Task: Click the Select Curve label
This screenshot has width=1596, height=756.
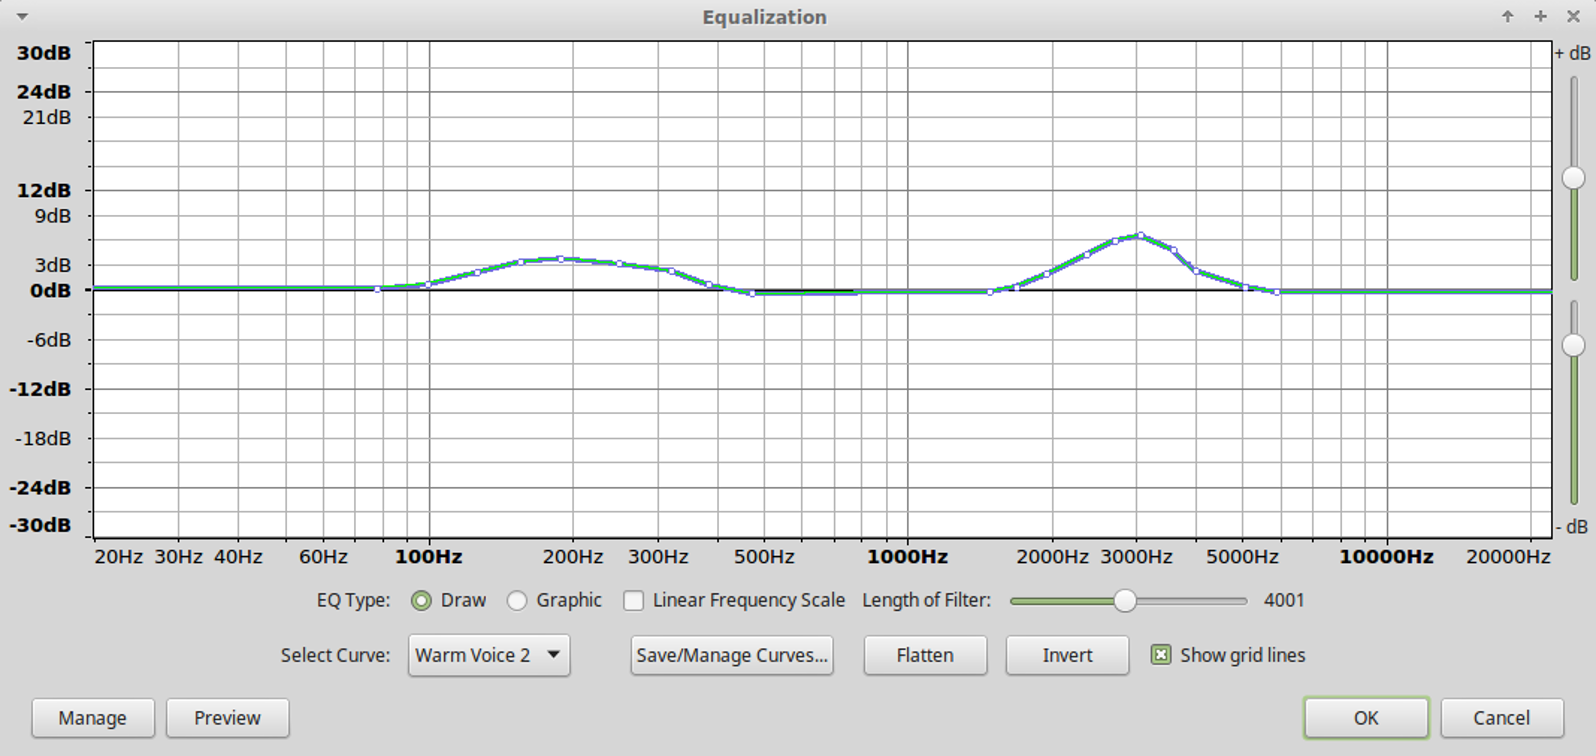Action: coord(335,656)
